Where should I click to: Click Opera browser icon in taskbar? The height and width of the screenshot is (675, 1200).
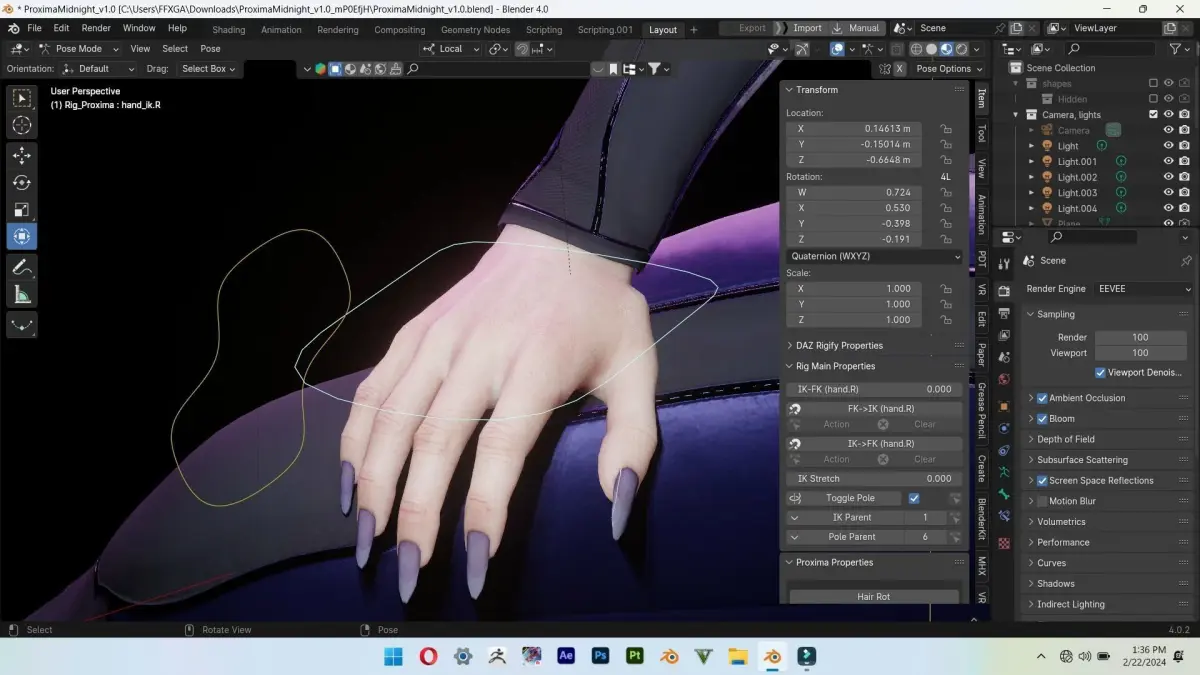[428, 656]
